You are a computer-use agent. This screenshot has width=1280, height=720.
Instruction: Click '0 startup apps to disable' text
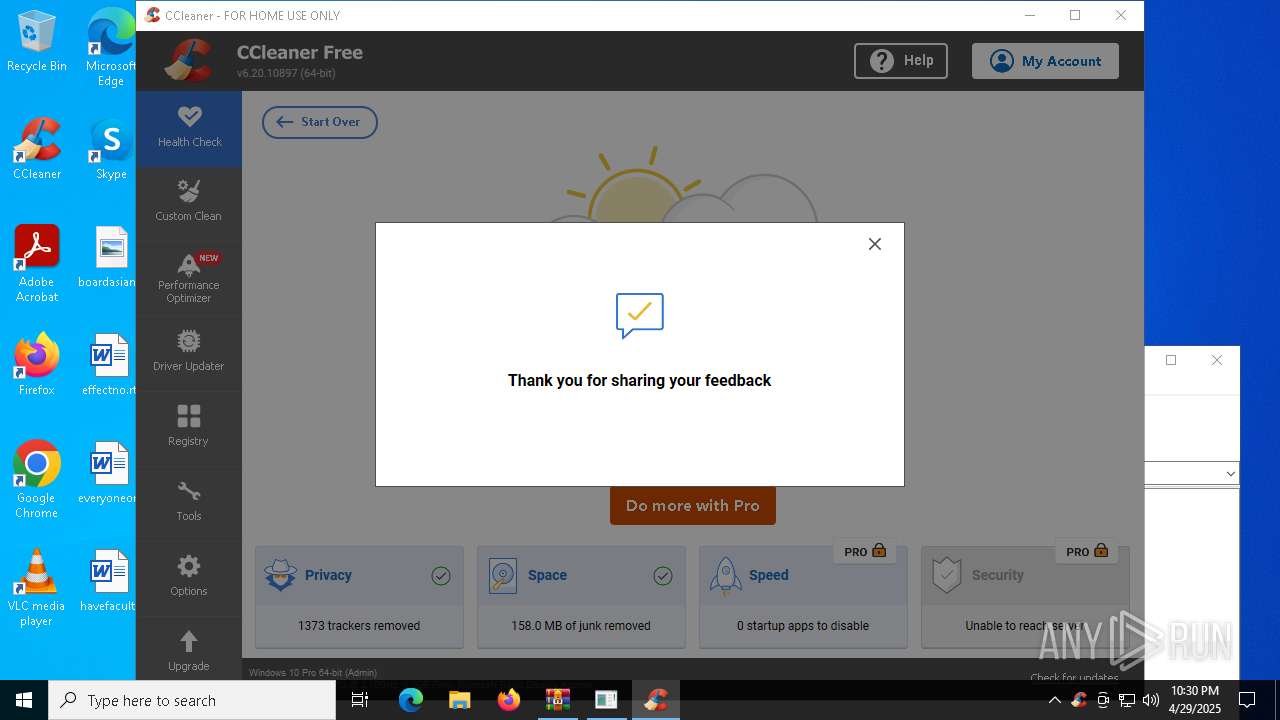[x=803, y=626]
